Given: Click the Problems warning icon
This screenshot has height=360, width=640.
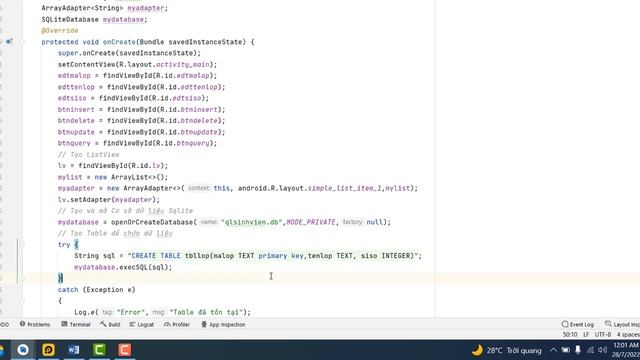Looking at the screenshot, I should (x=22, y=324).
